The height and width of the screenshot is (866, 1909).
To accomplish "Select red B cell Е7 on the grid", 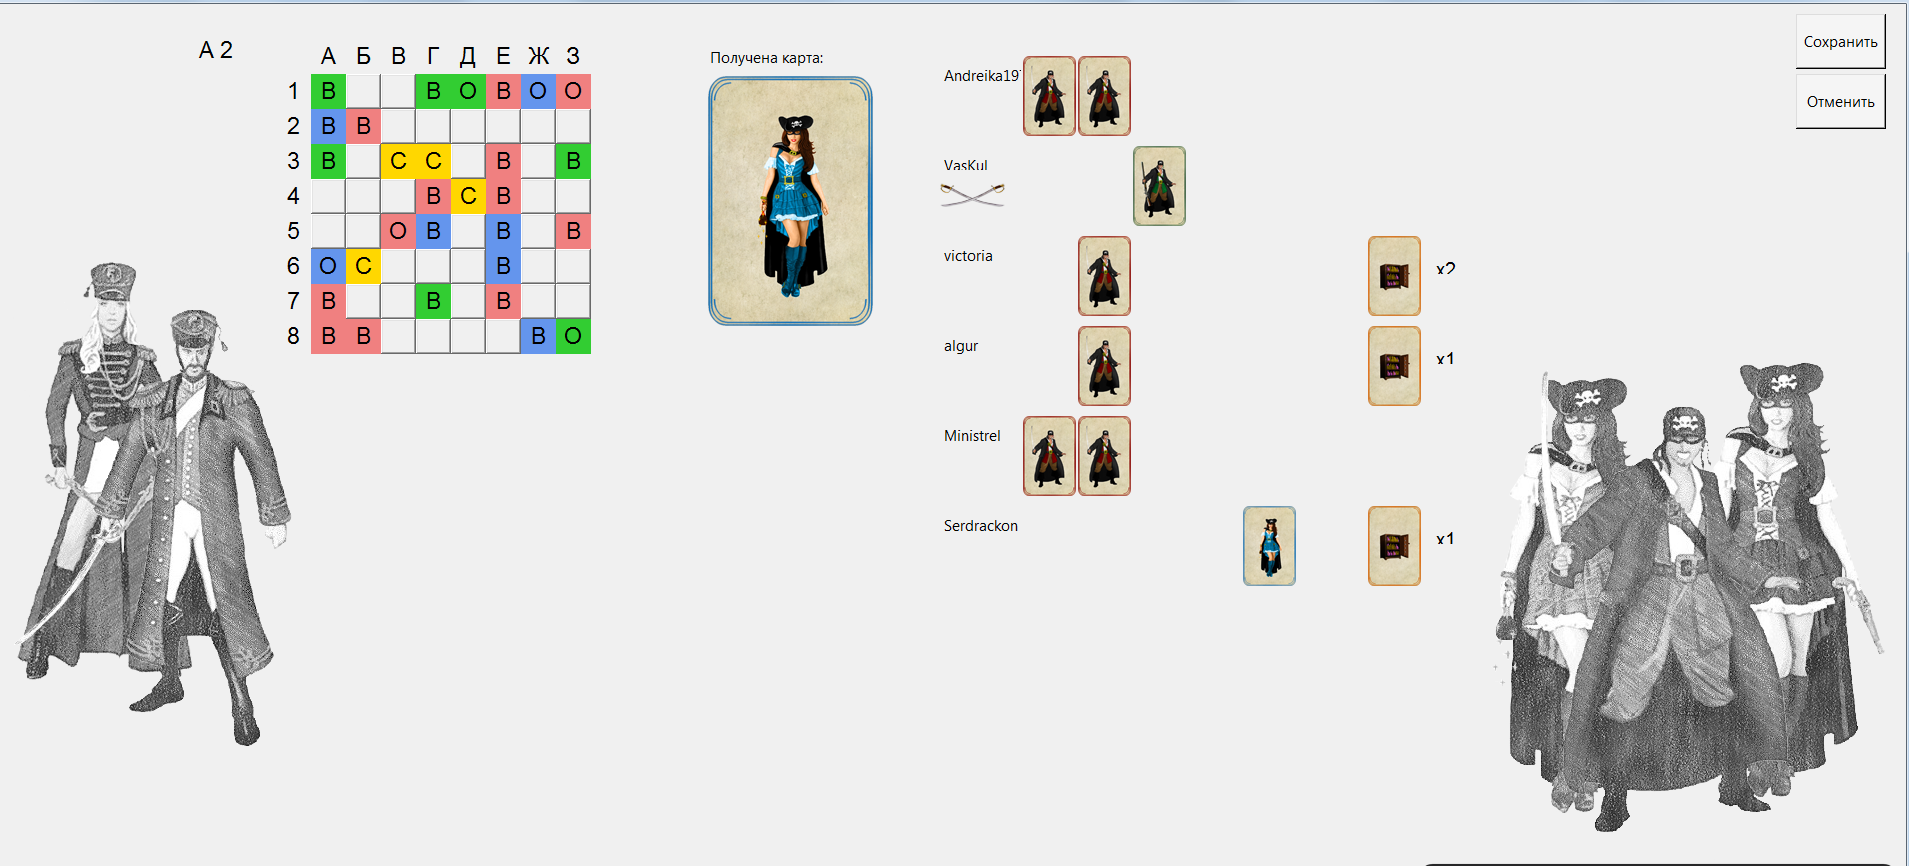I will [503, 301].
